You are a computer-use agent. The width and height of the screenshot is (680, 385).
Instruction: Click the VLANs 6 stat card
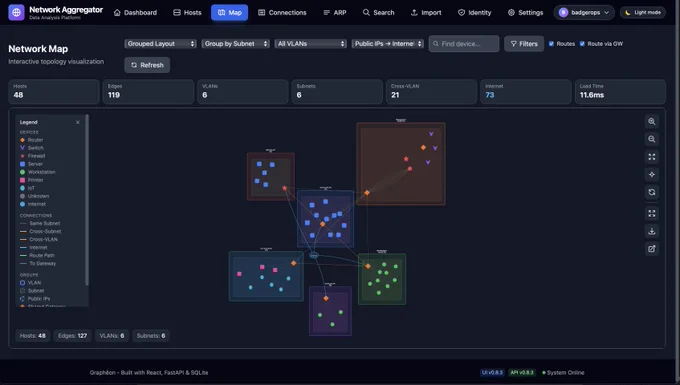[x=243, y=91]
